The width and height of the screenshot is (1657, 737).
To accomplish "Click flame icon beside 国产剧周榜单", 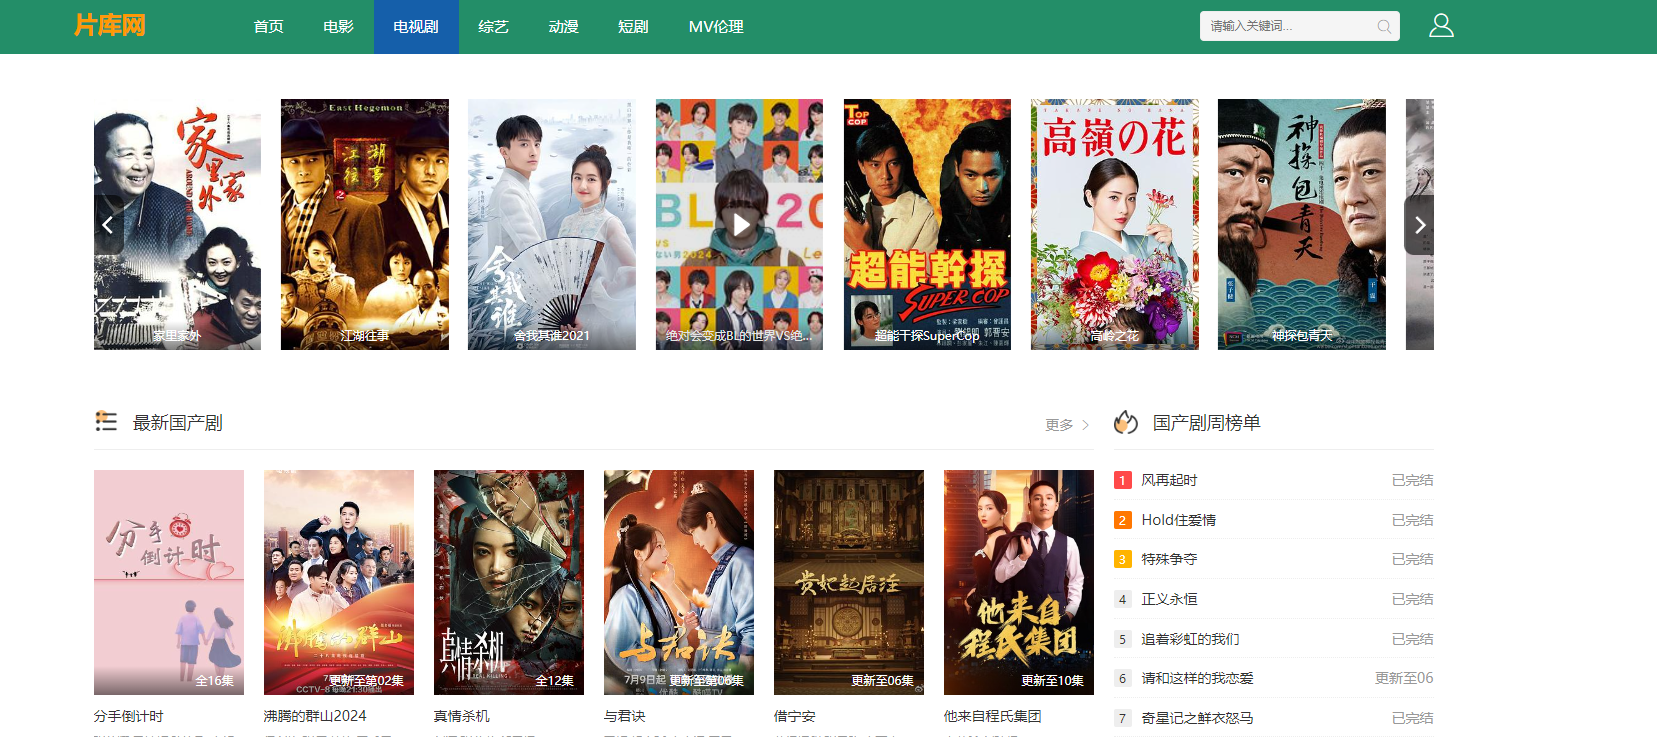I will [1126, 422].
